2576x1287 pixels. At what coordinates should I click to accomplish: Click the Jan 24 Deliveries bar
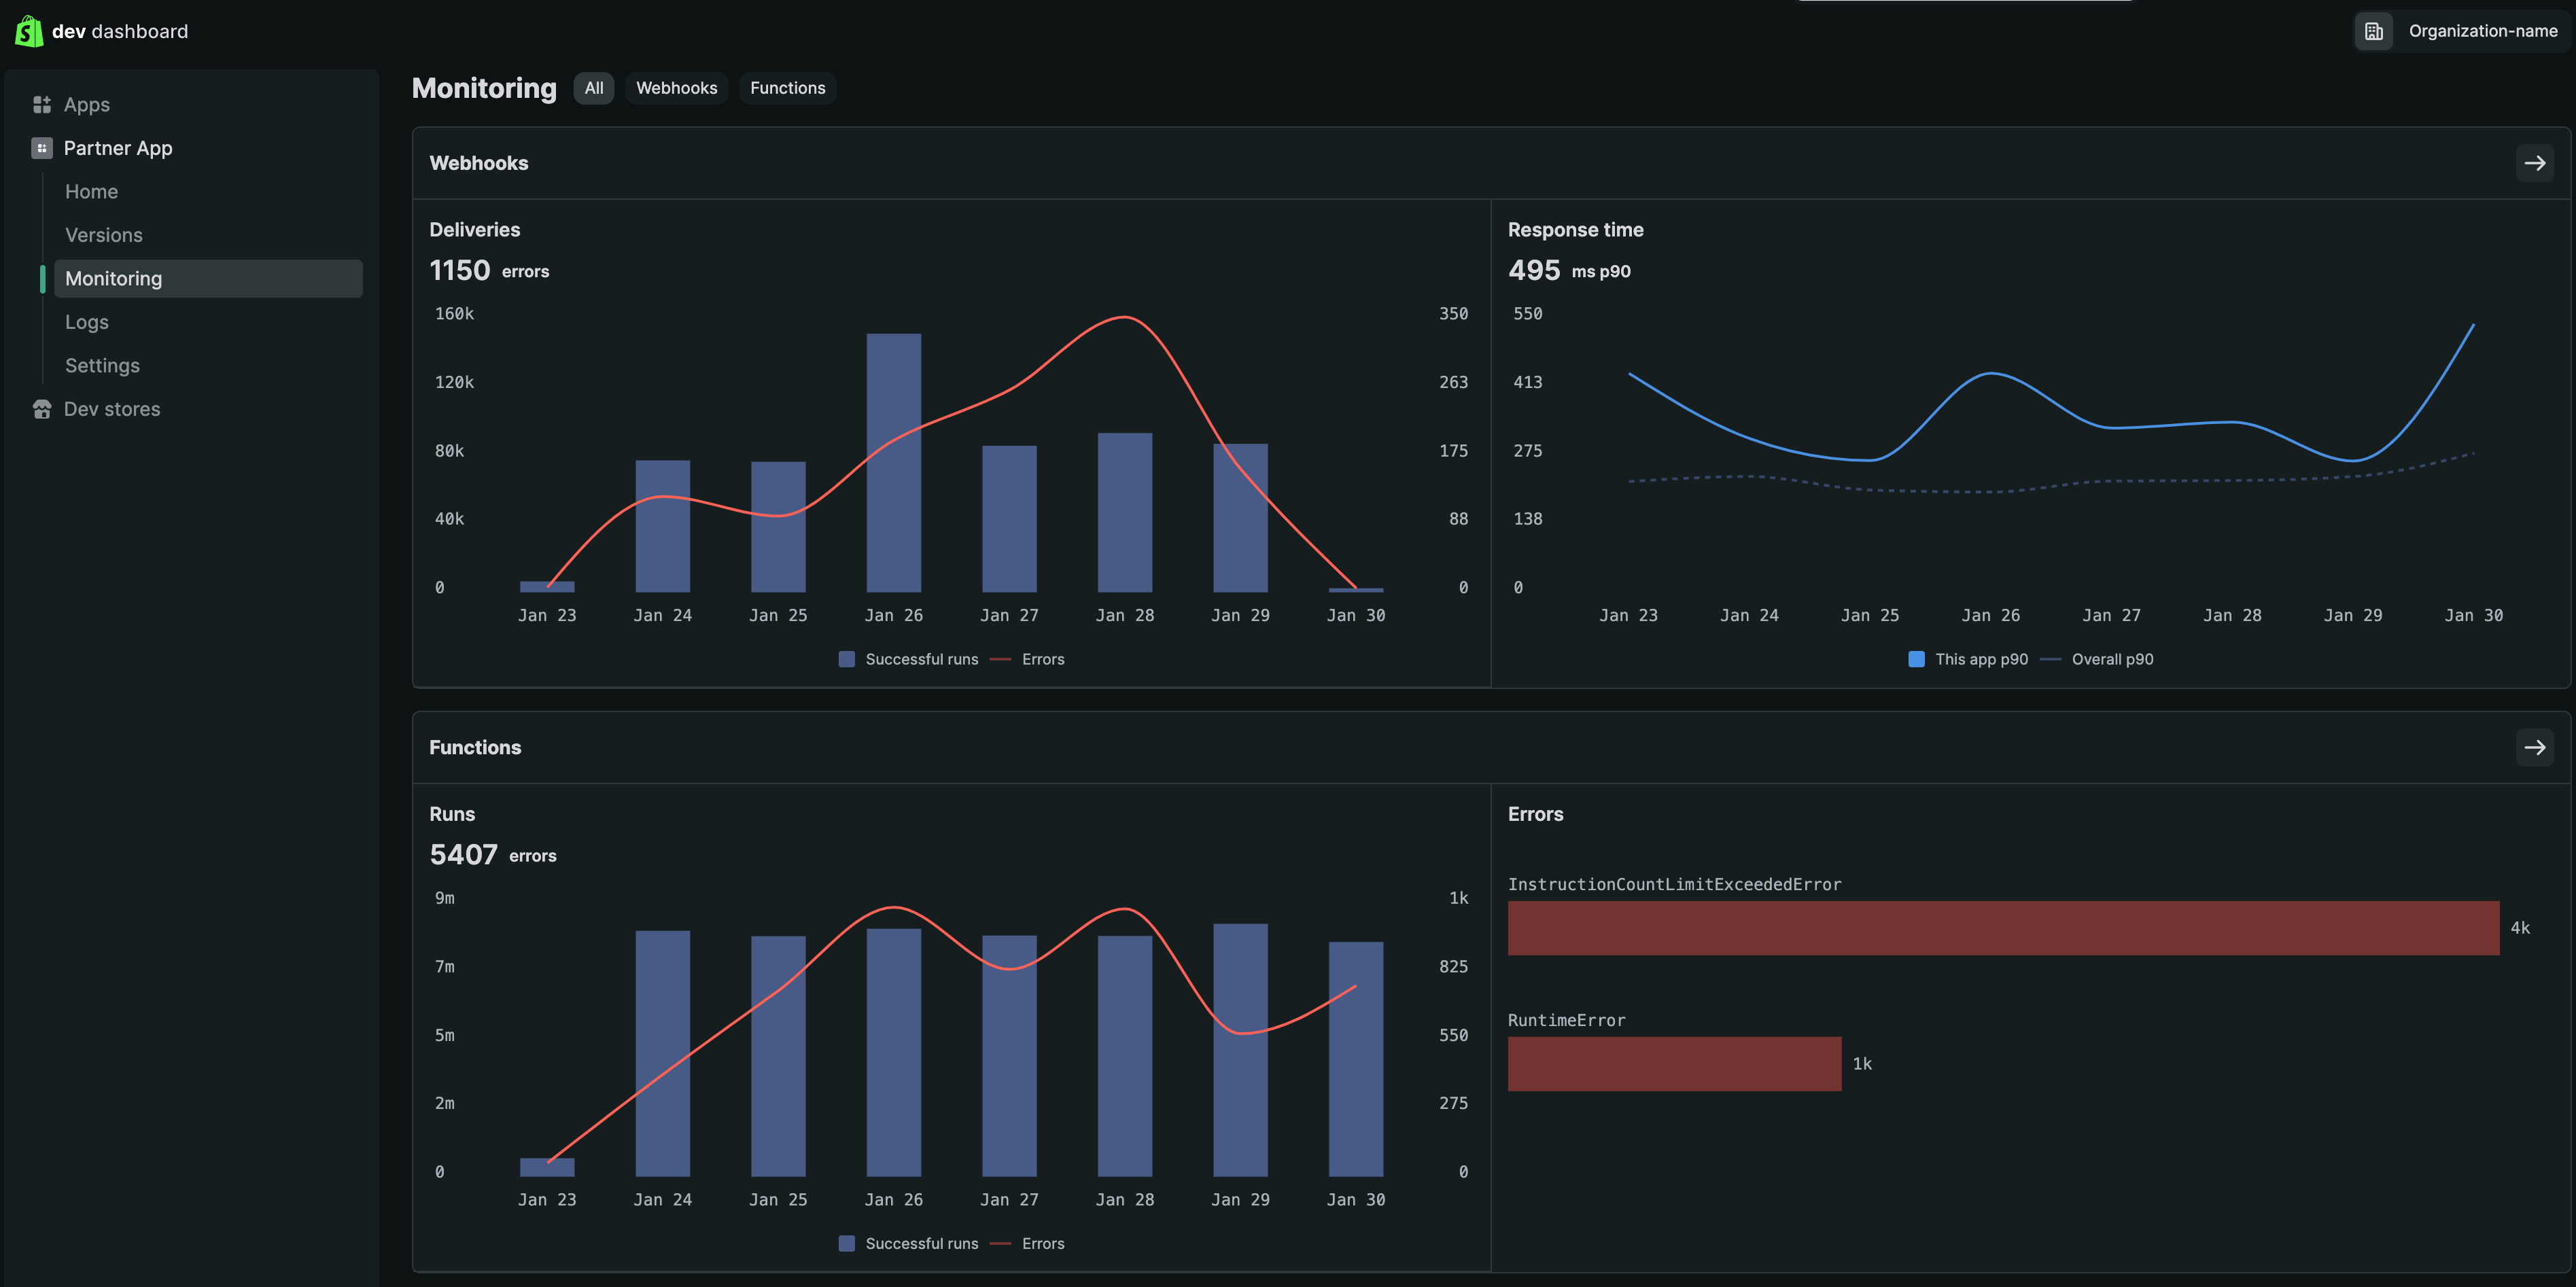click(662, 526)
